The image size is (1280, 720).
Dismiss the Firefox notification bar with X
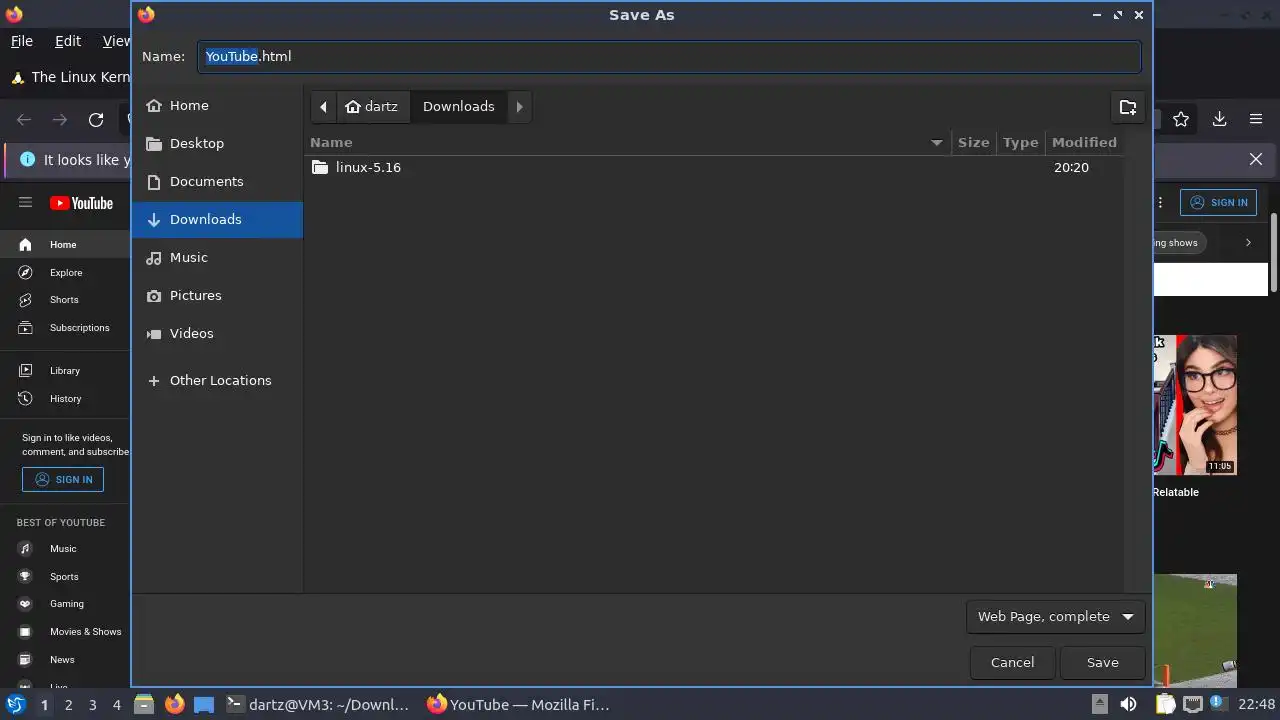(1256, 159)
